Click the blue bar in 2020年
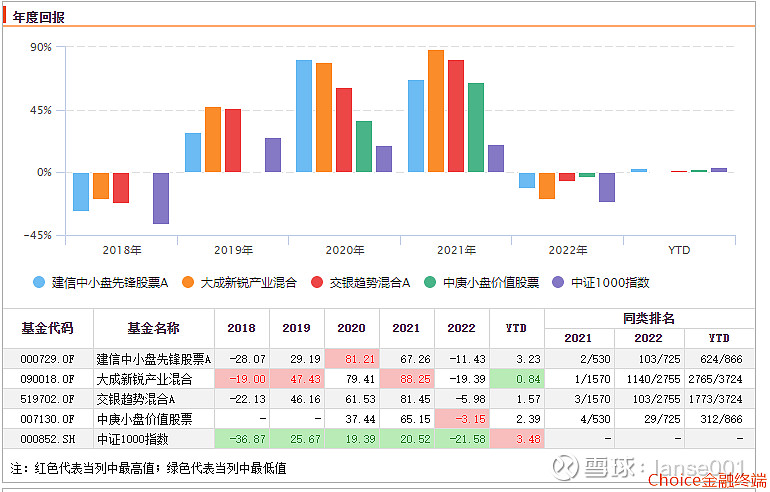The width and height of the screenshot is (770, 492). point(304,116)
